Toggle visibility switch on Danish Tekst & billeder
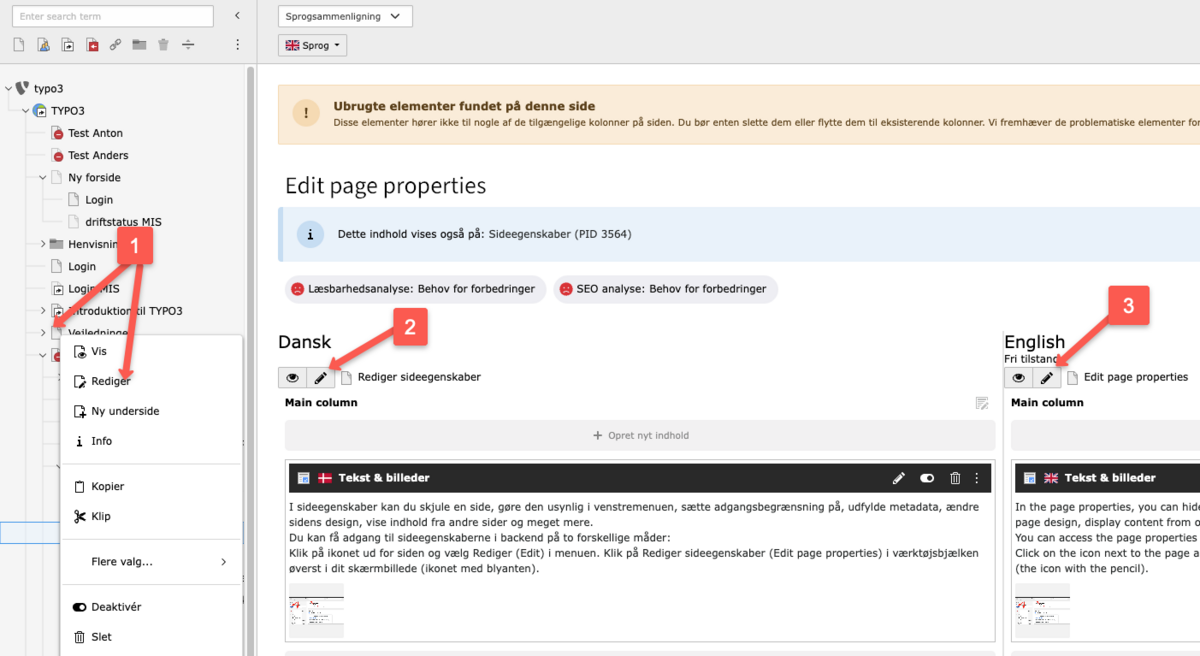Viewport: 1200px width, 656px height. [927, 478]
